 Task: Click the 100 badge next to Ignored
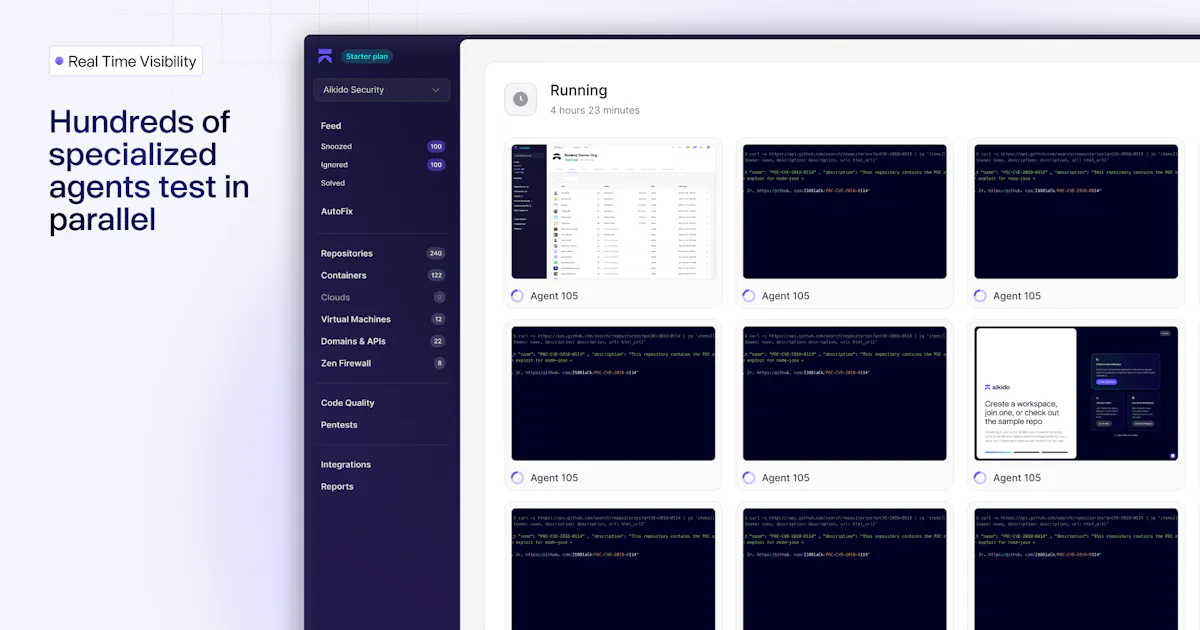click(436, 165)
